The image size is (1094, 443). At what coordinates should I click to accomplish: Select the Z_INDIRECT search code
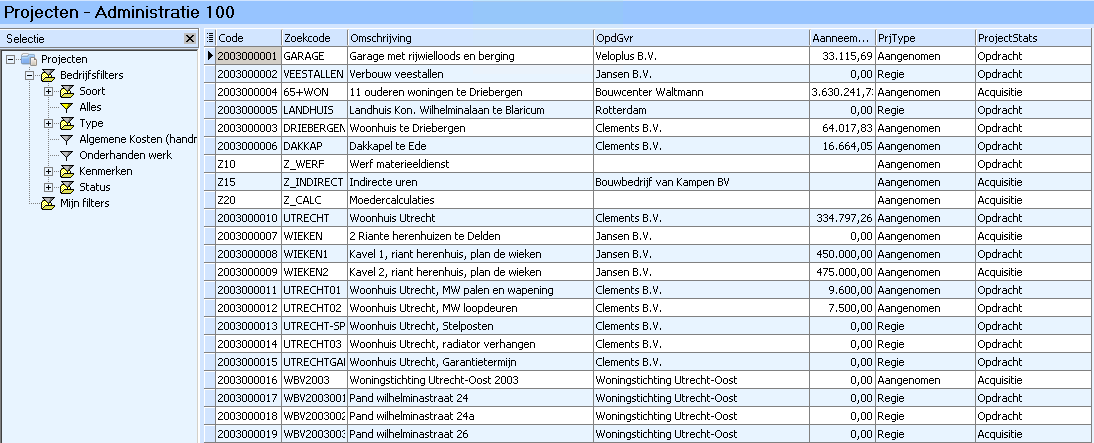click(x=314, y=182)
